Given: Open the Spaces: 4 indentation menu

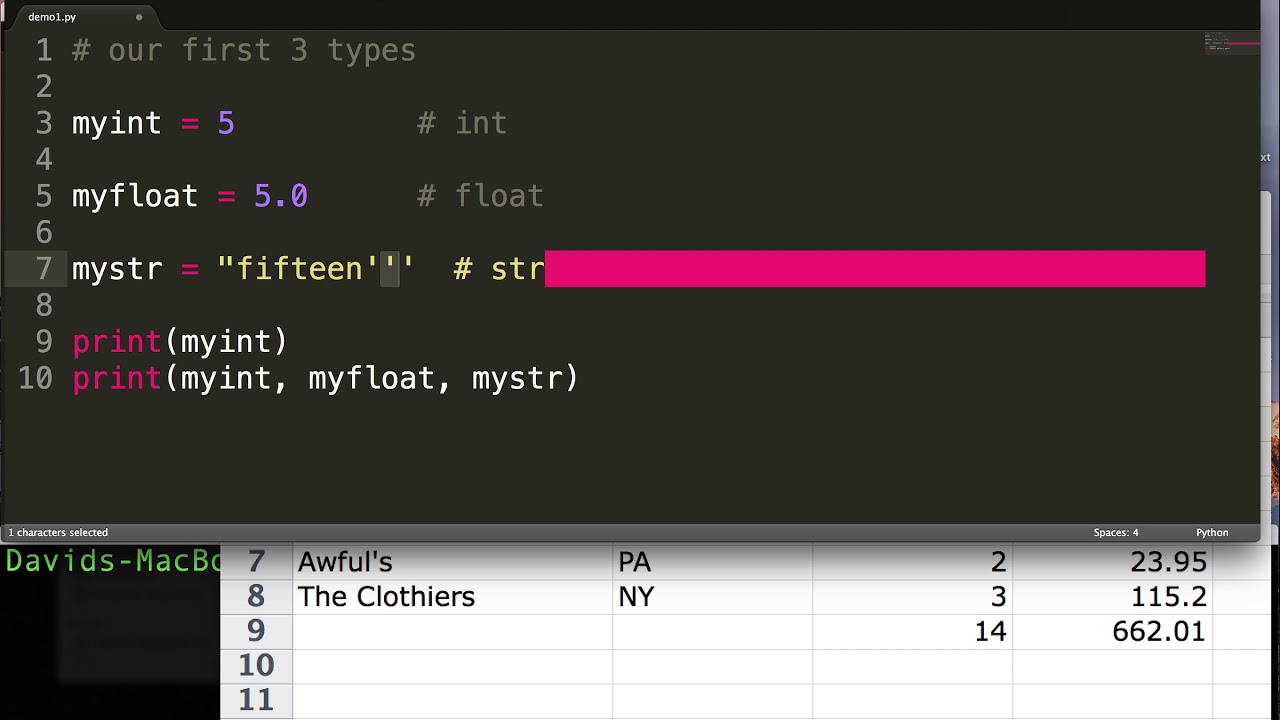Looking at the screenshot, I should (x=1115, y=533).
